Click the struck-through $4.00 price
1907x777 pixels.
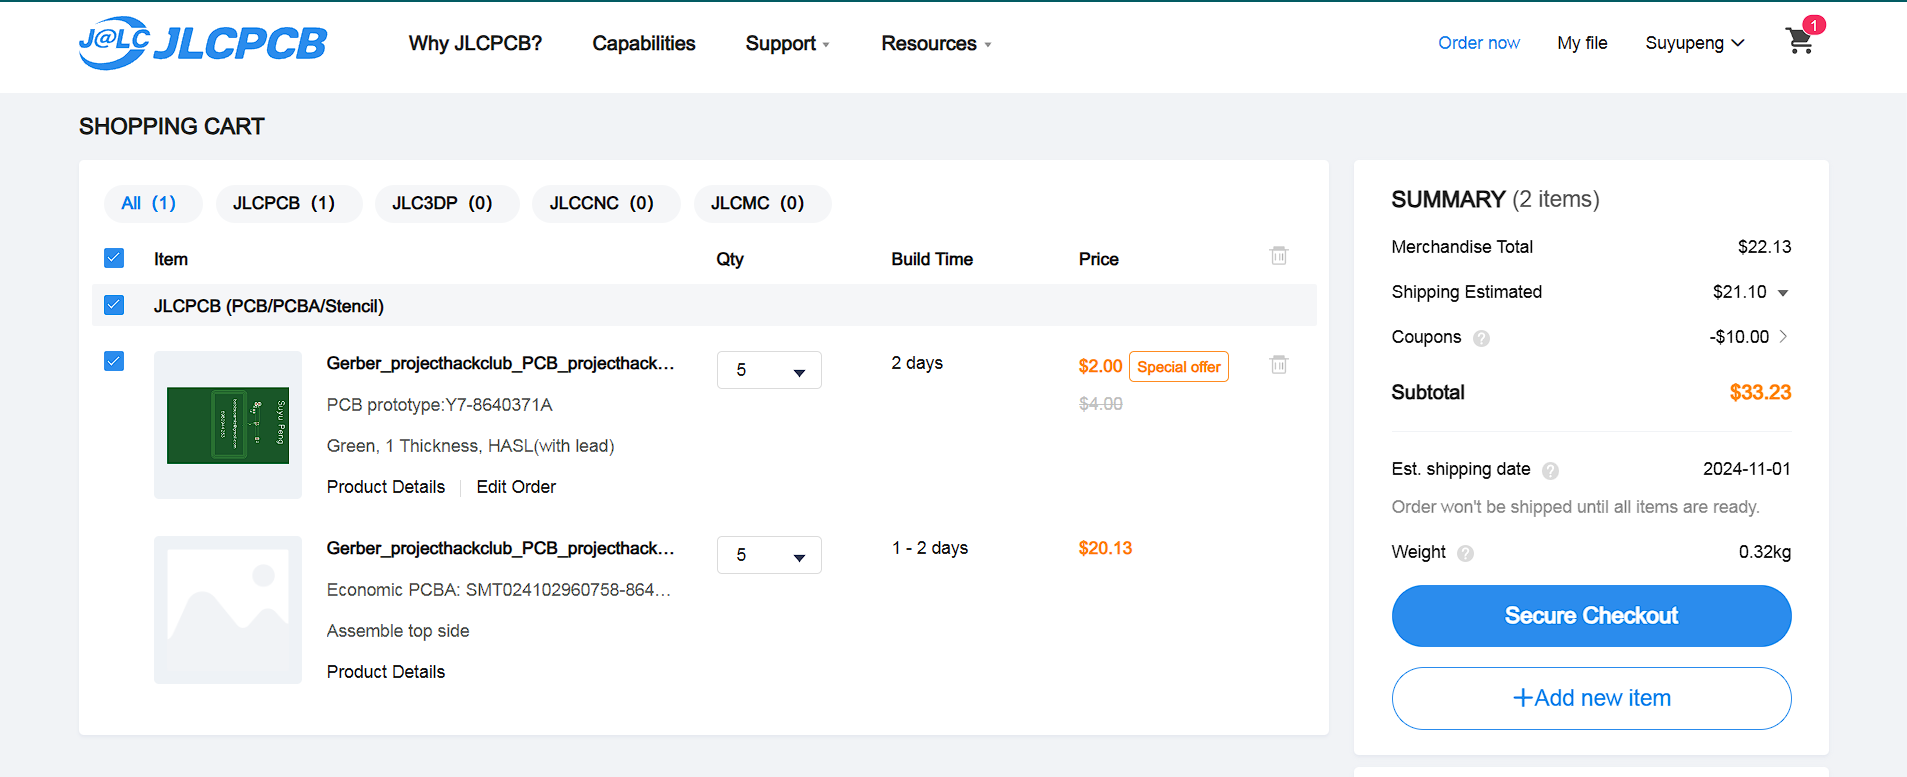[1100, 404]
